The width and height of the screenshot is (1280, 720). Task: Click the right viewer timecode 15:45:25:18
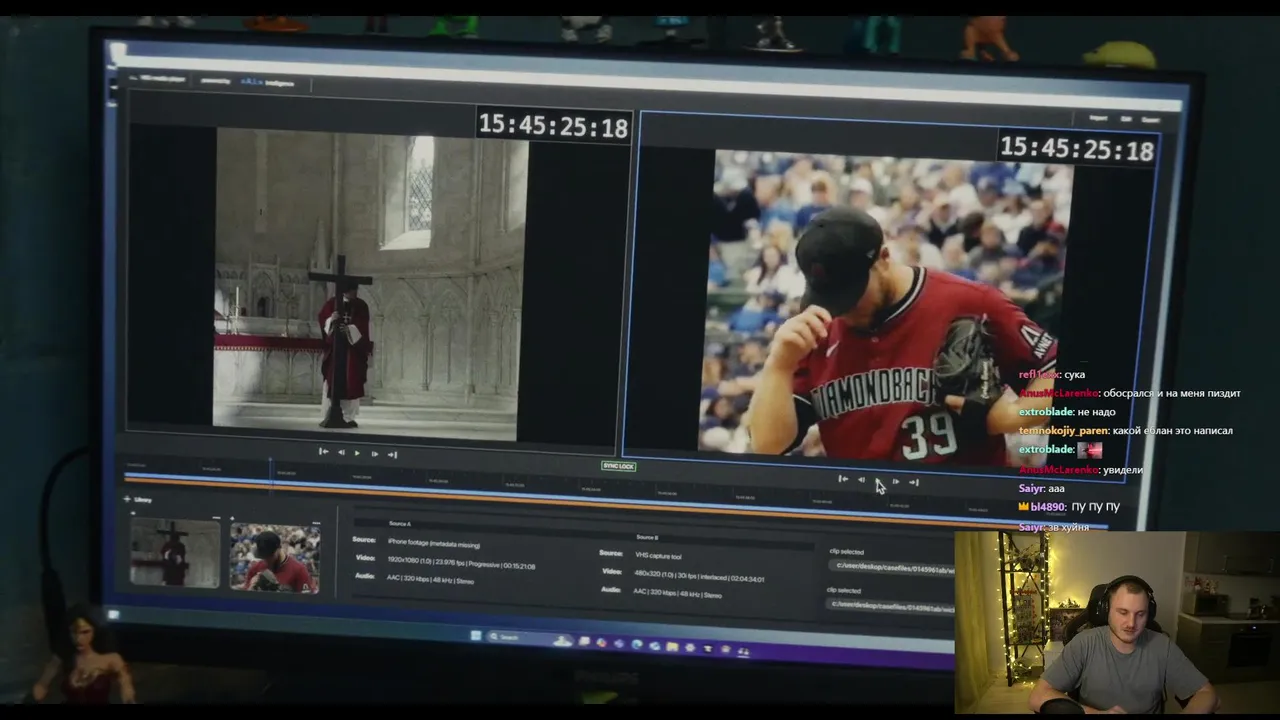1077,149
